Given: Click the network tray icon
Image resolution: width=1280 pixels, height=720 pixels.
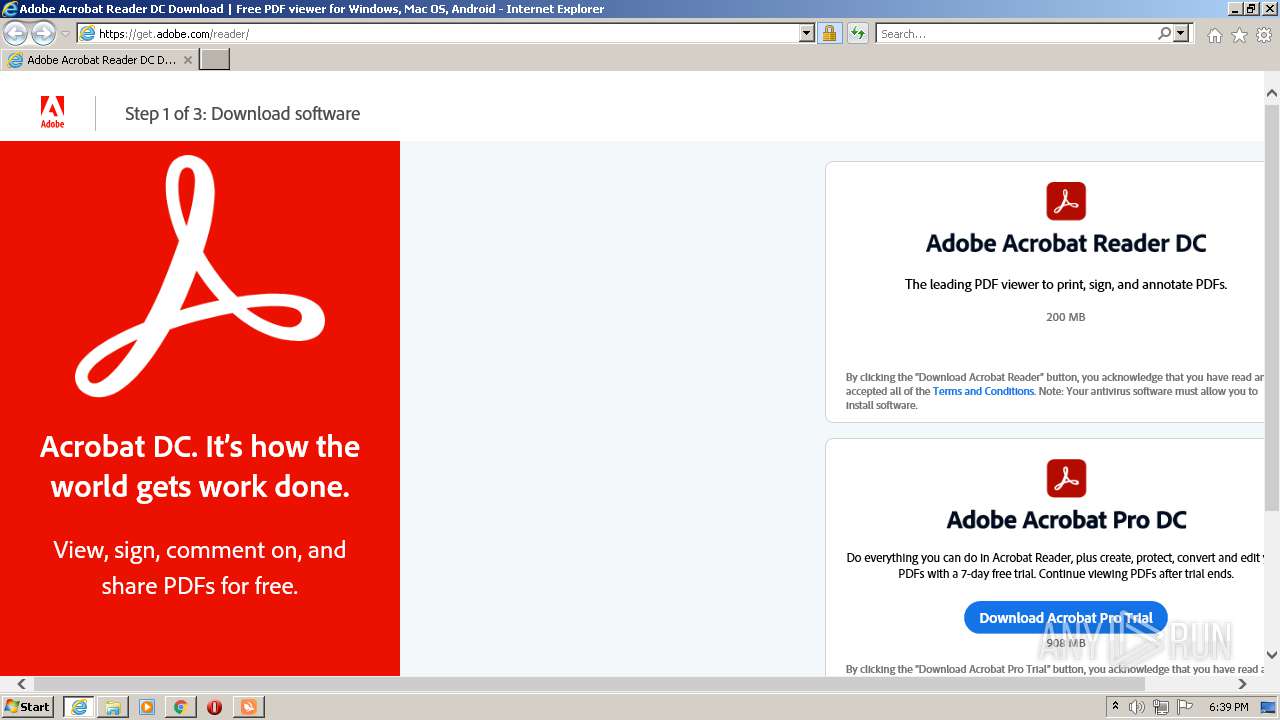Looking at the screenshot, I should pos(1161,707).
